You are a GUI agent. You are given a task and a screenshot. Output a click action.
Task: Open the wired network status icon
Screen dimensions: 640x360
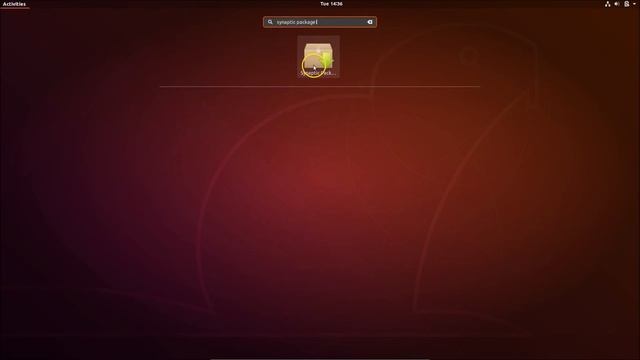608,4
